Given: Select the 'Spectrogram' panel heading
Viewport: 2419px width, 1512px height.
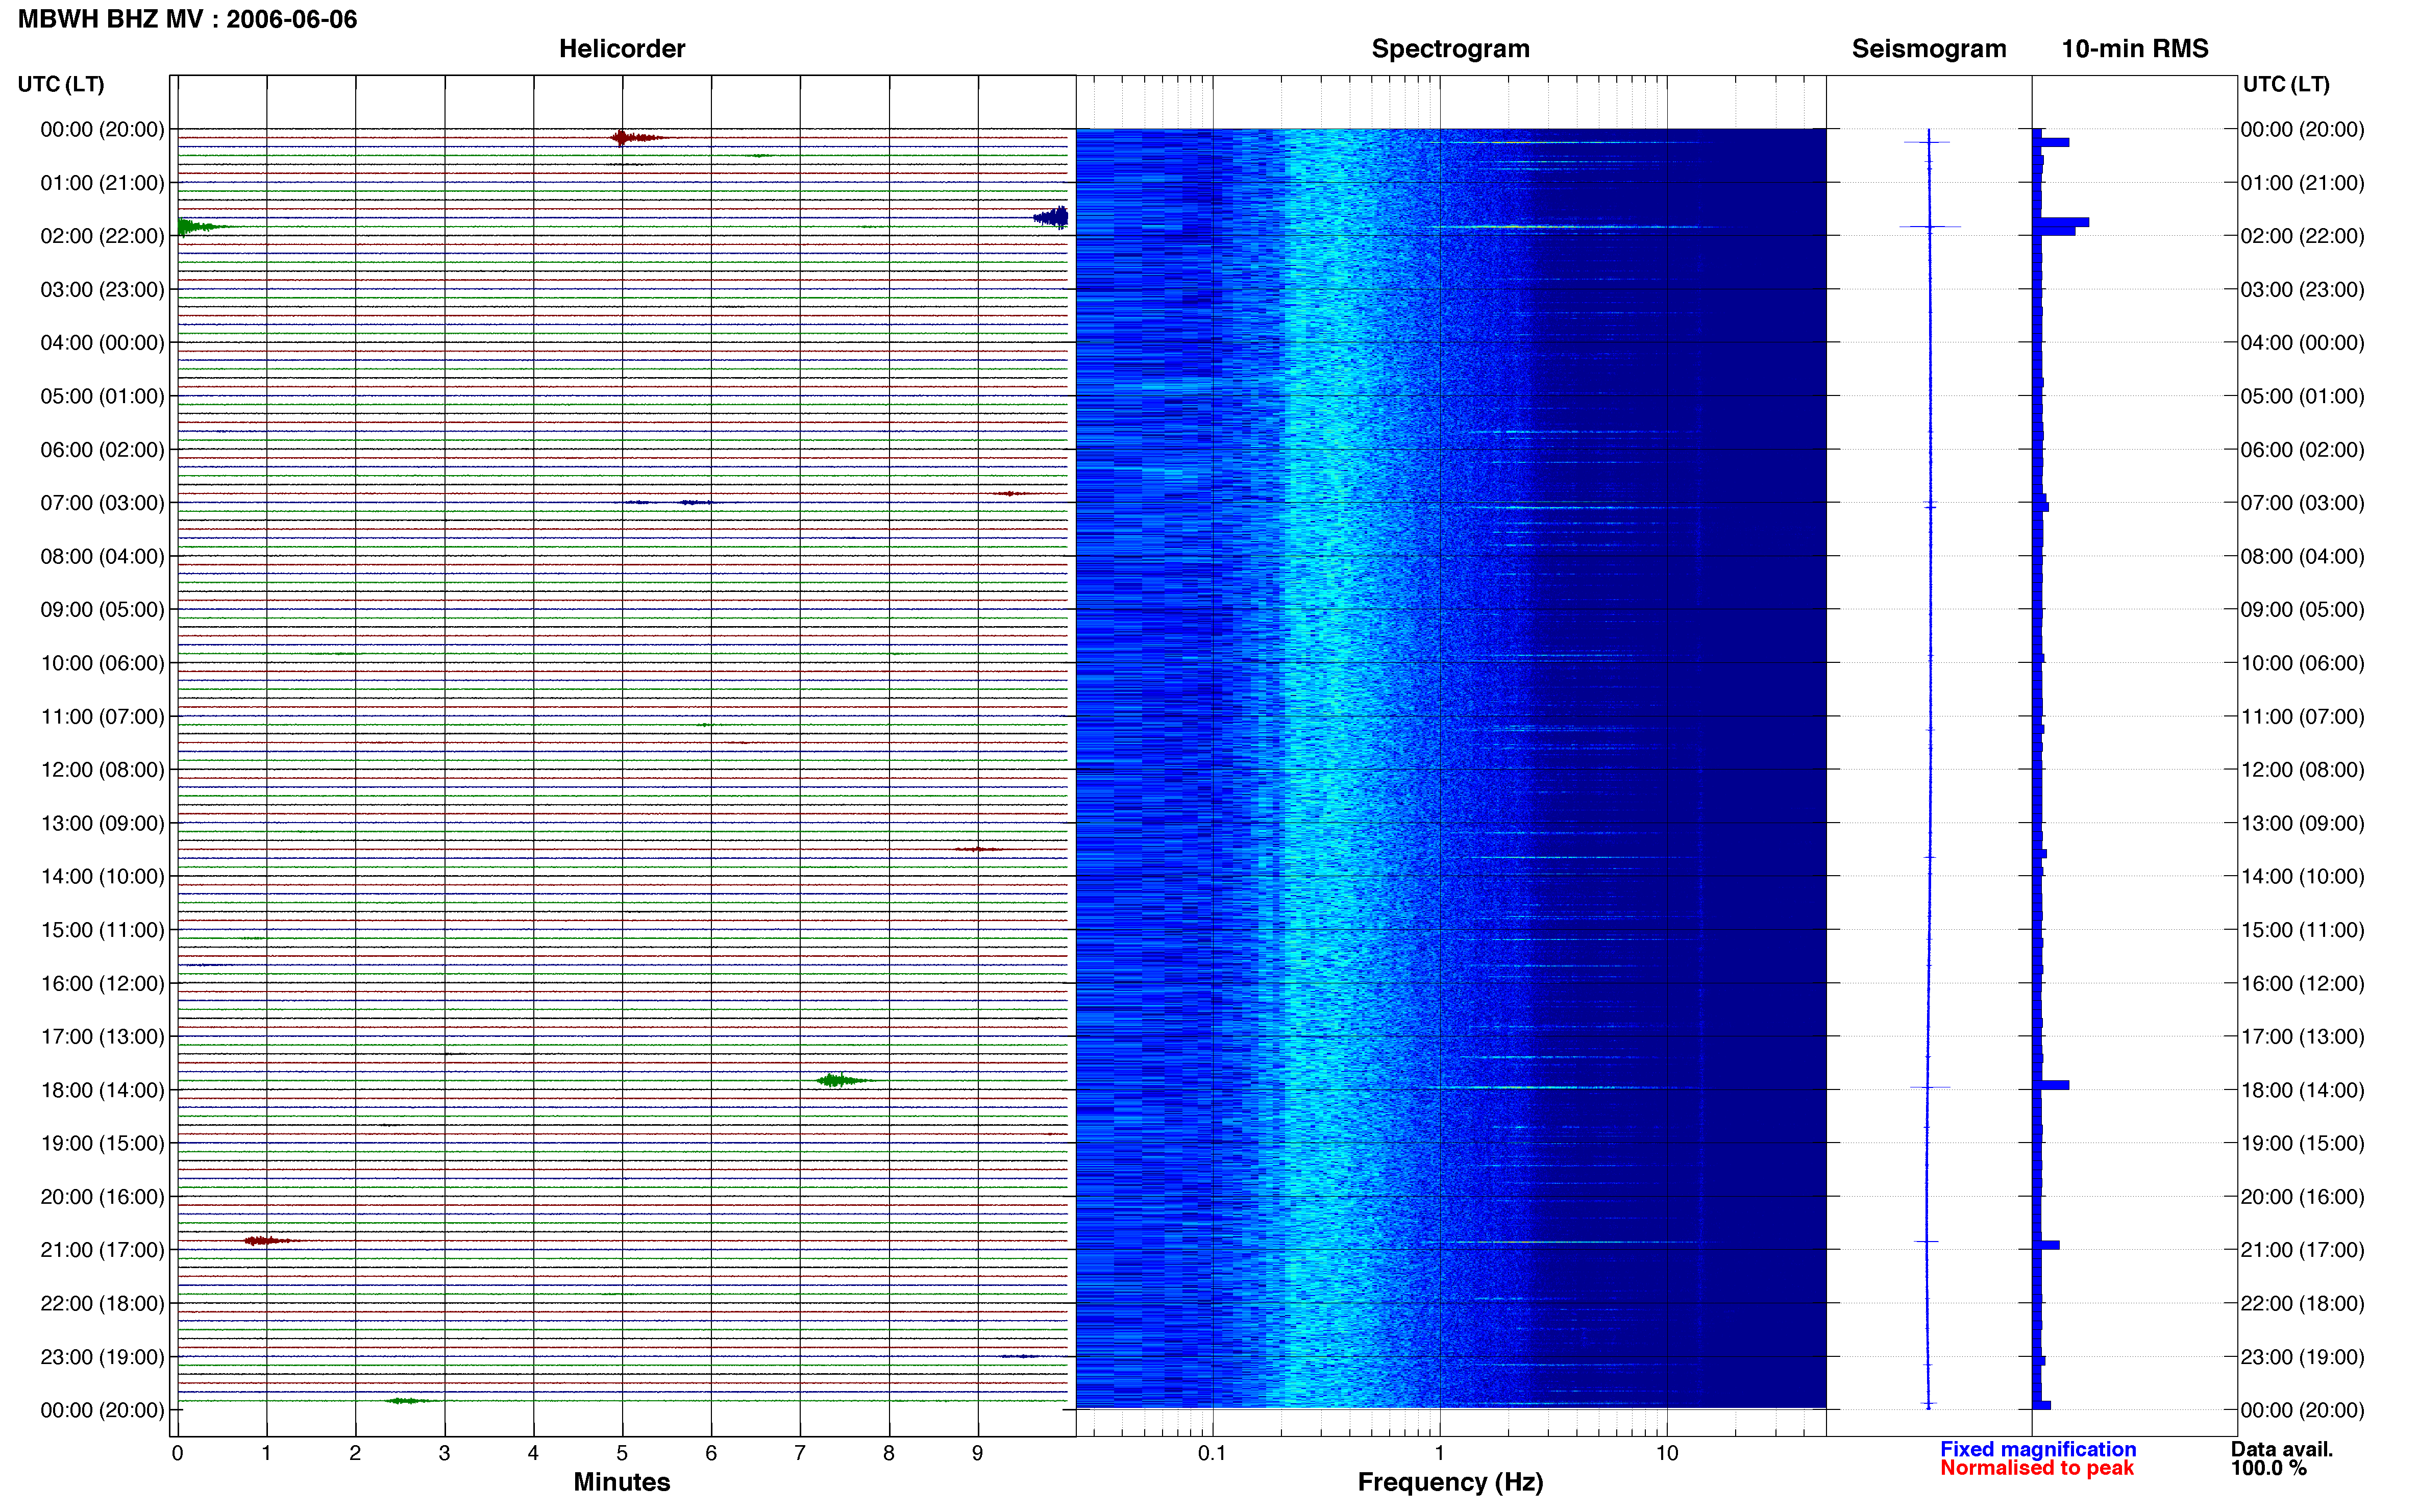Looking at the screenshot, I should (x=1450, y=49).
